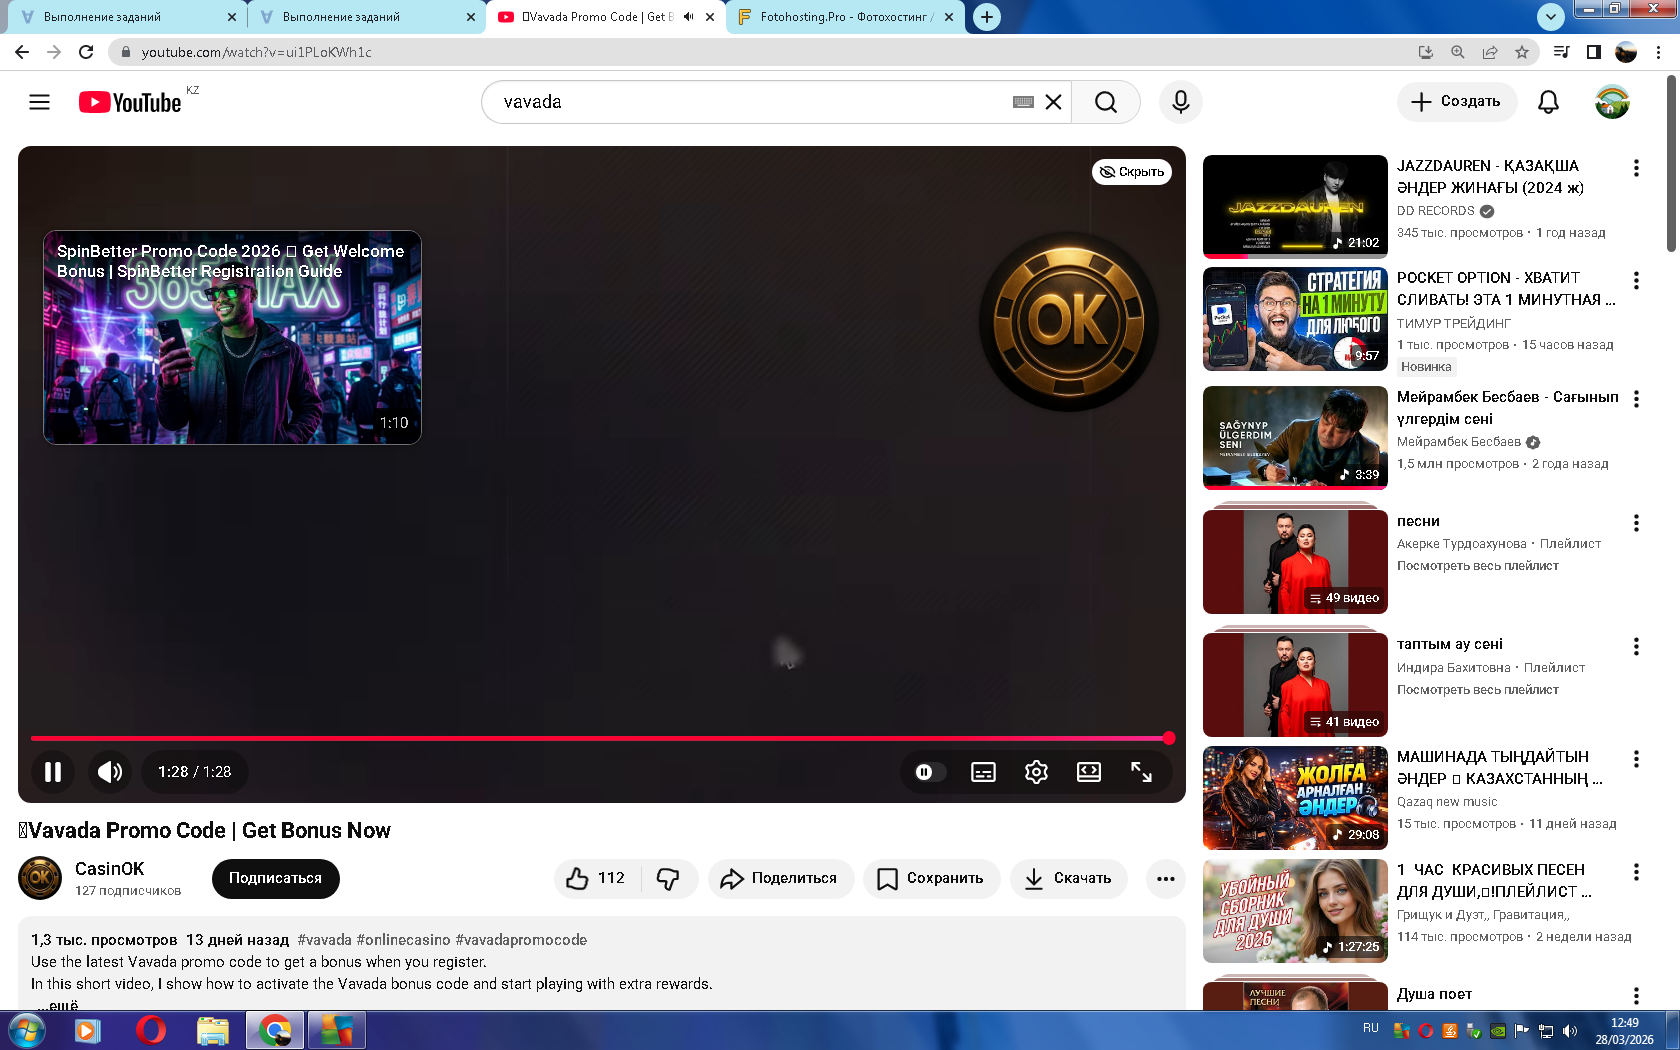Open options for POCKET OPTION video
Viewport: 1680px width, 1050px height.
point(1636,280)
